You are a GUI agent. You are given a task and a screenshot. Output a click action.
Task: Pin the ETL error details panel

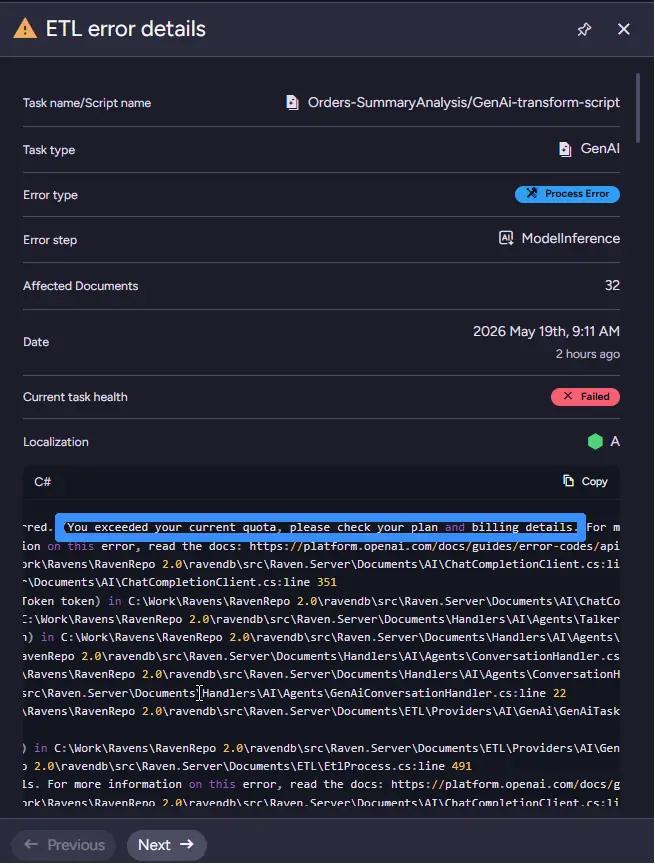point(584,29)
